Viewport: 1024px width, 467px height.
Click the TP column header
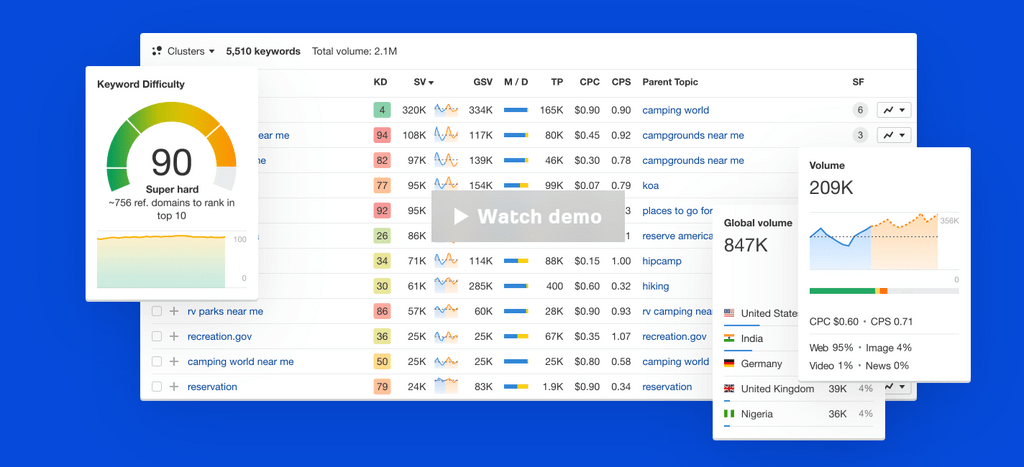pos(556,82)
